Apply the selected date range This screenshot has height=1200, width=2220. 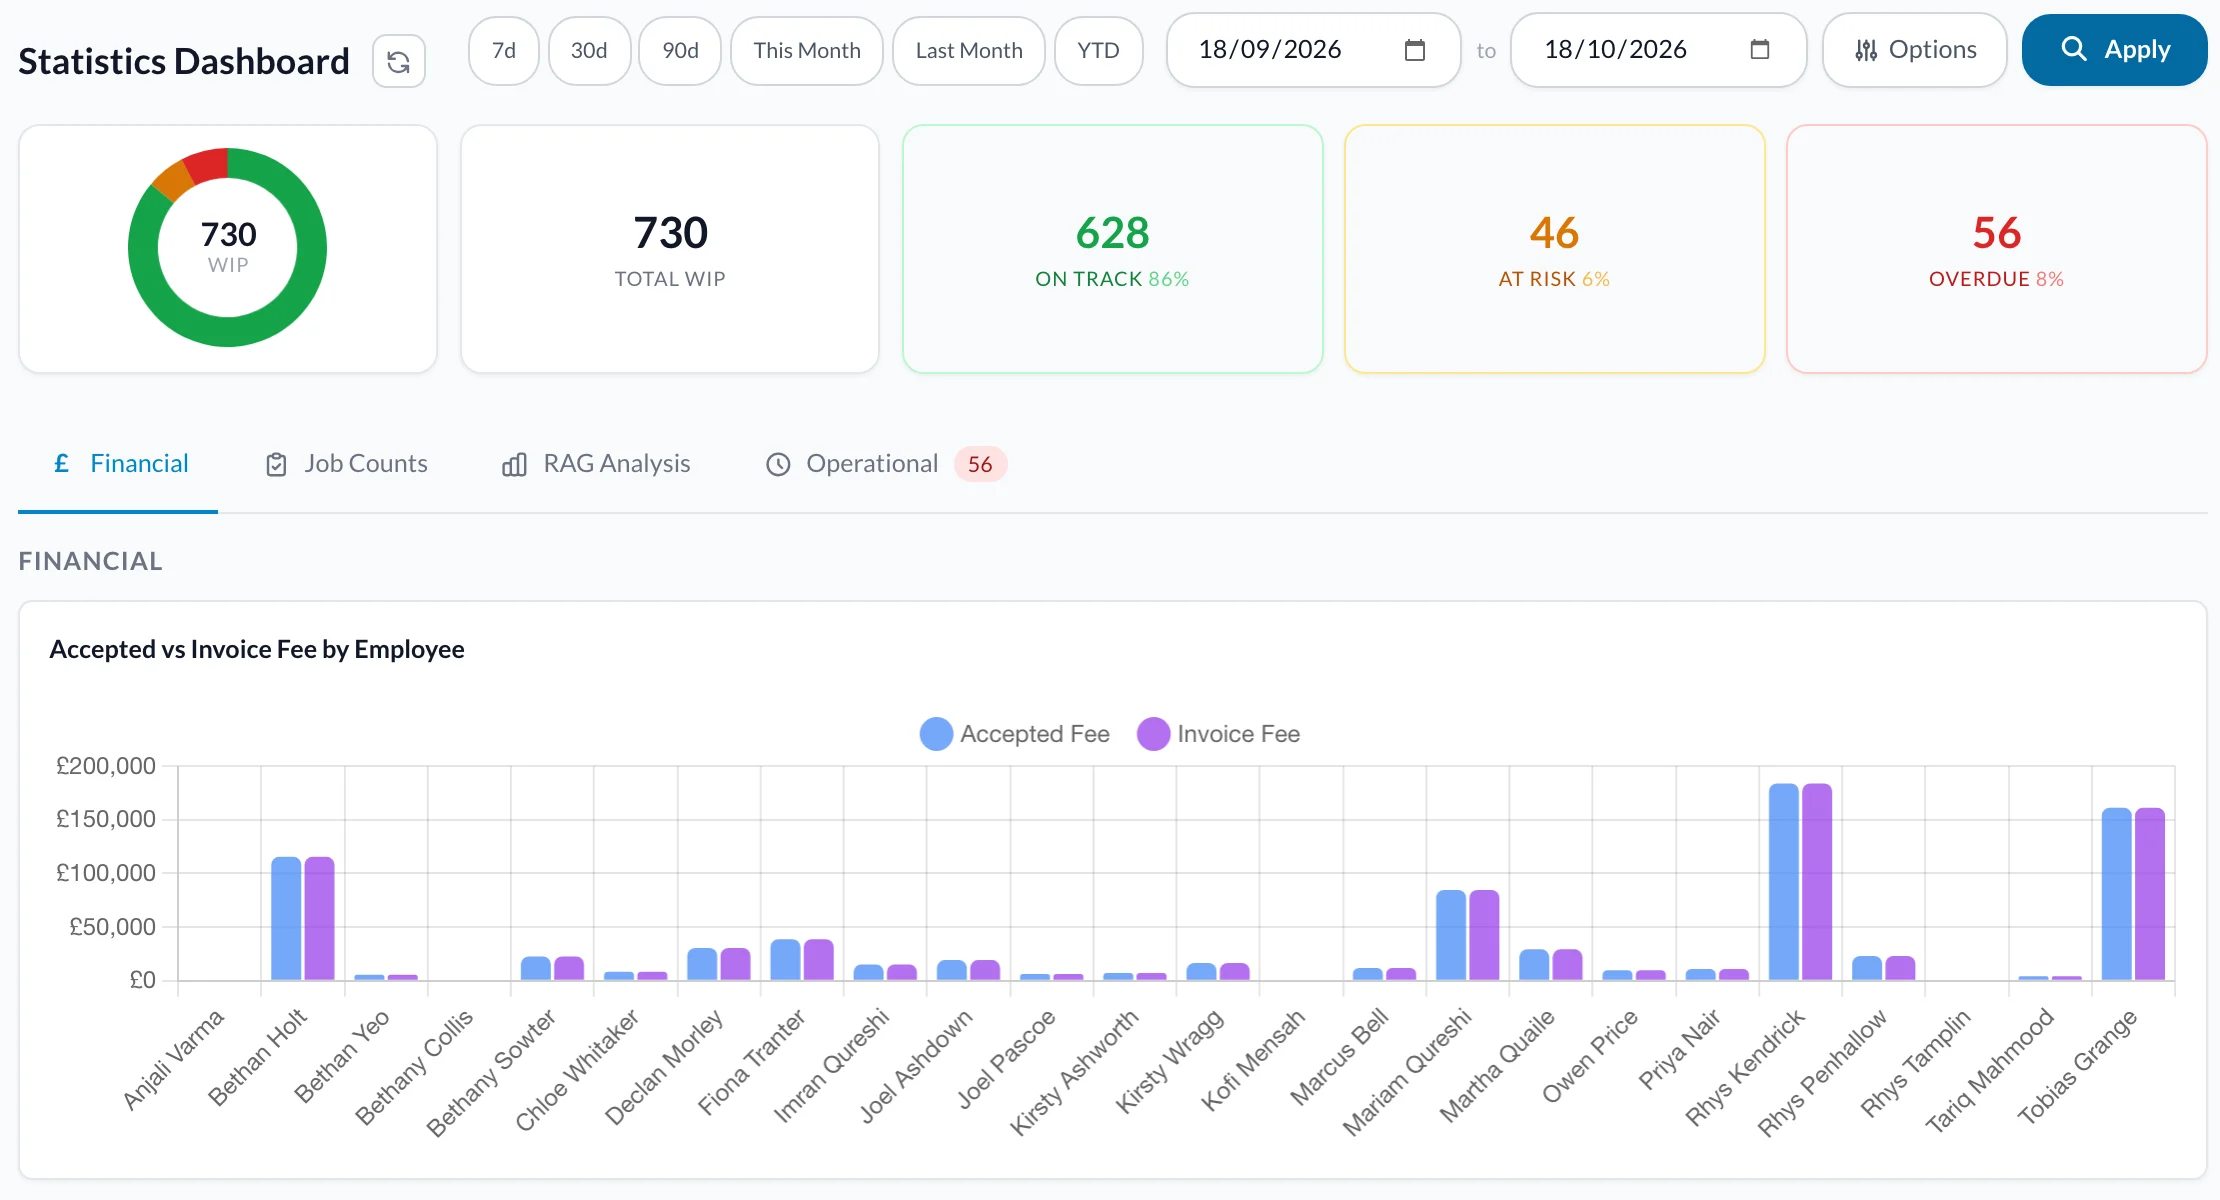pos(2114,50)
